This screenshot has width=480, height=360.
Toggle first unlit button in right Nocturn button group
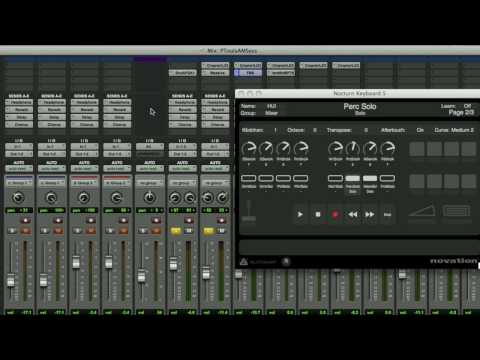(335, 178)
